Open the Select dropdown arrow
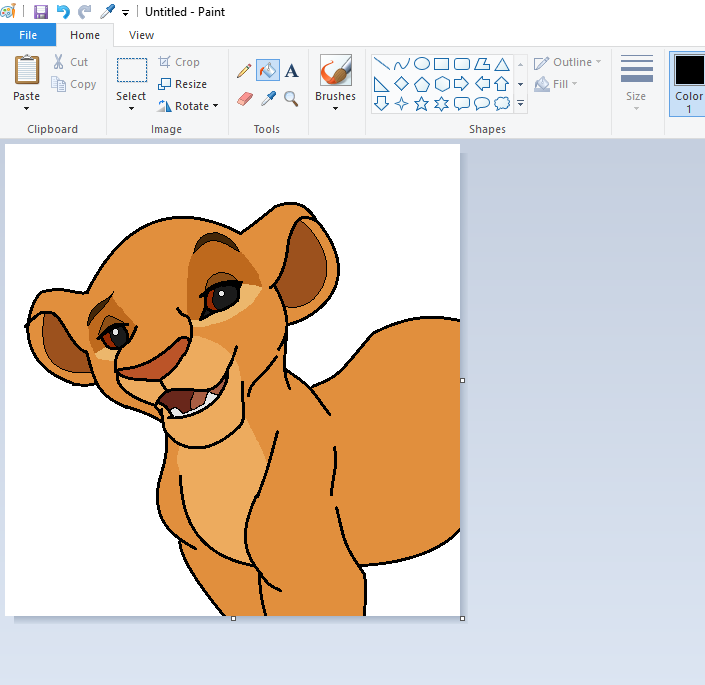The height and width of the screenshot is (685, 705). point(131,108)
